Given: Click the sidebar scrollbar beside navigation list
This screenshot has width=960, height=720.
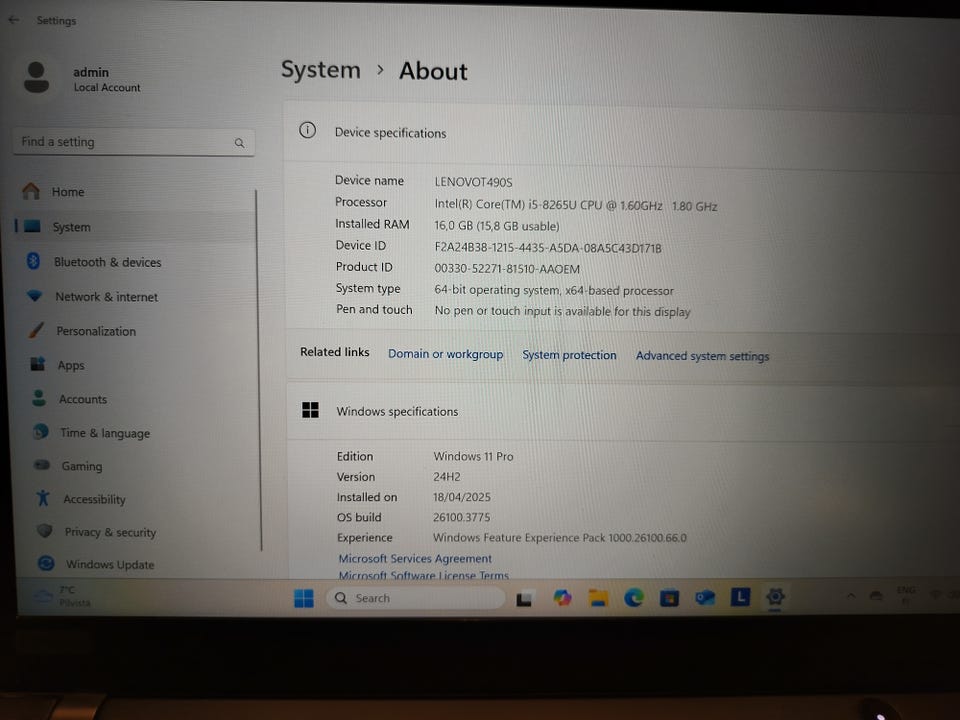Looking at the screenshot, I should 258,370.
